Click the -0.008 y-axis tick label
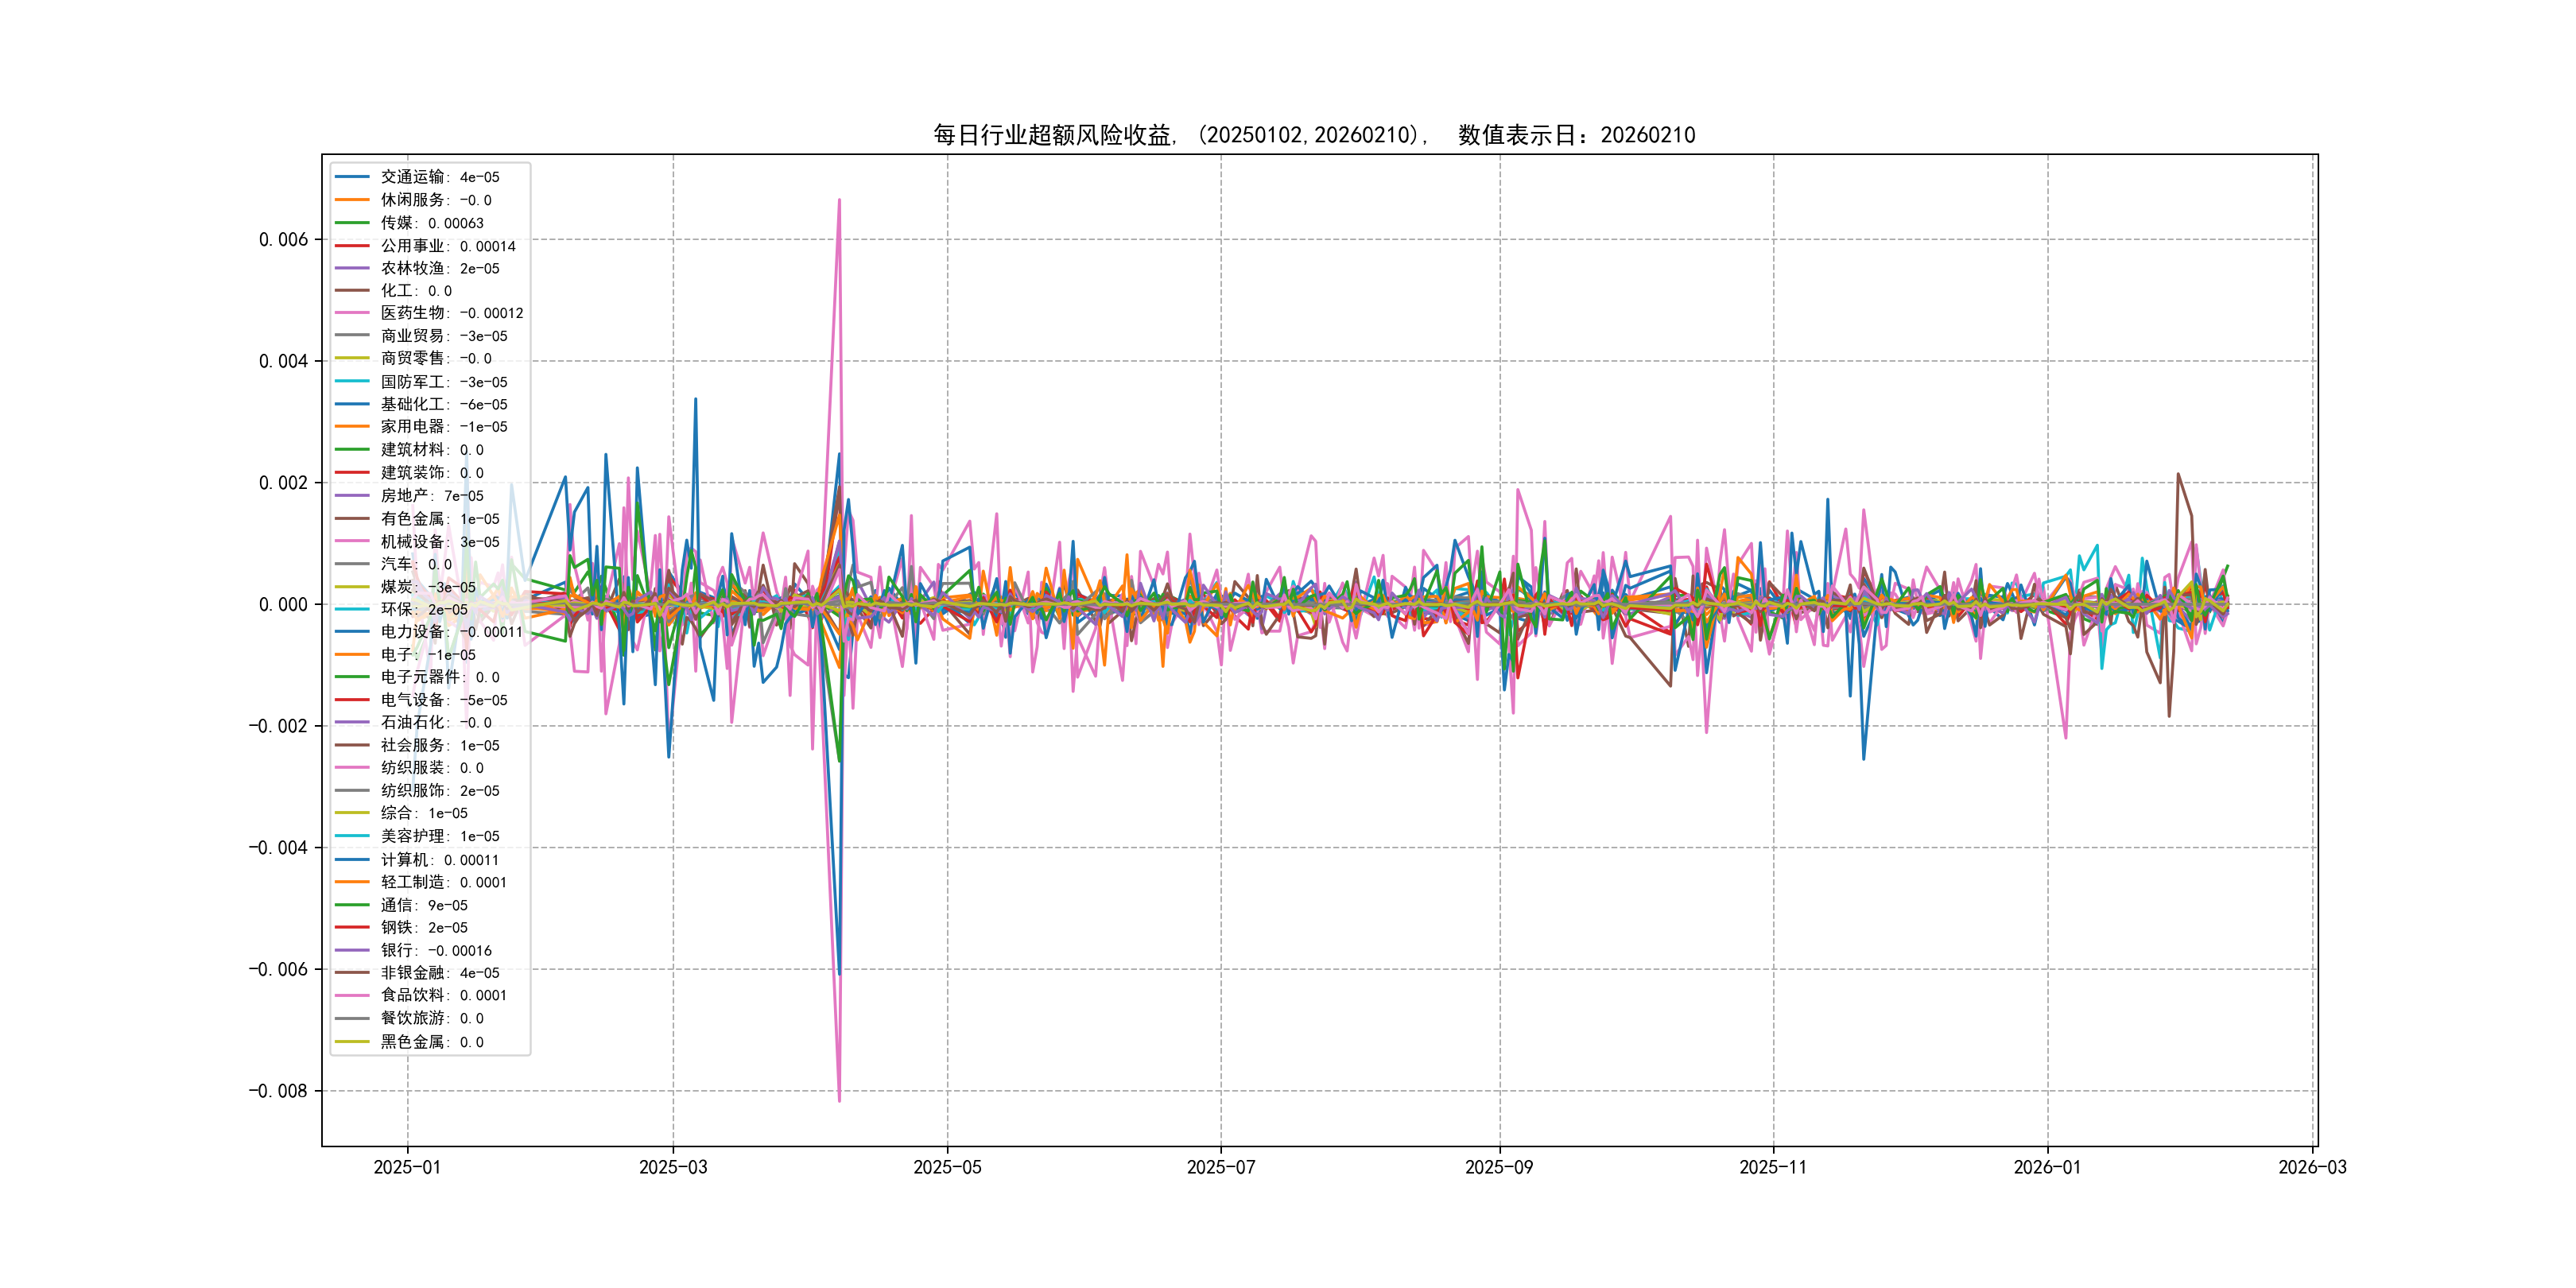 (278, 1091)
